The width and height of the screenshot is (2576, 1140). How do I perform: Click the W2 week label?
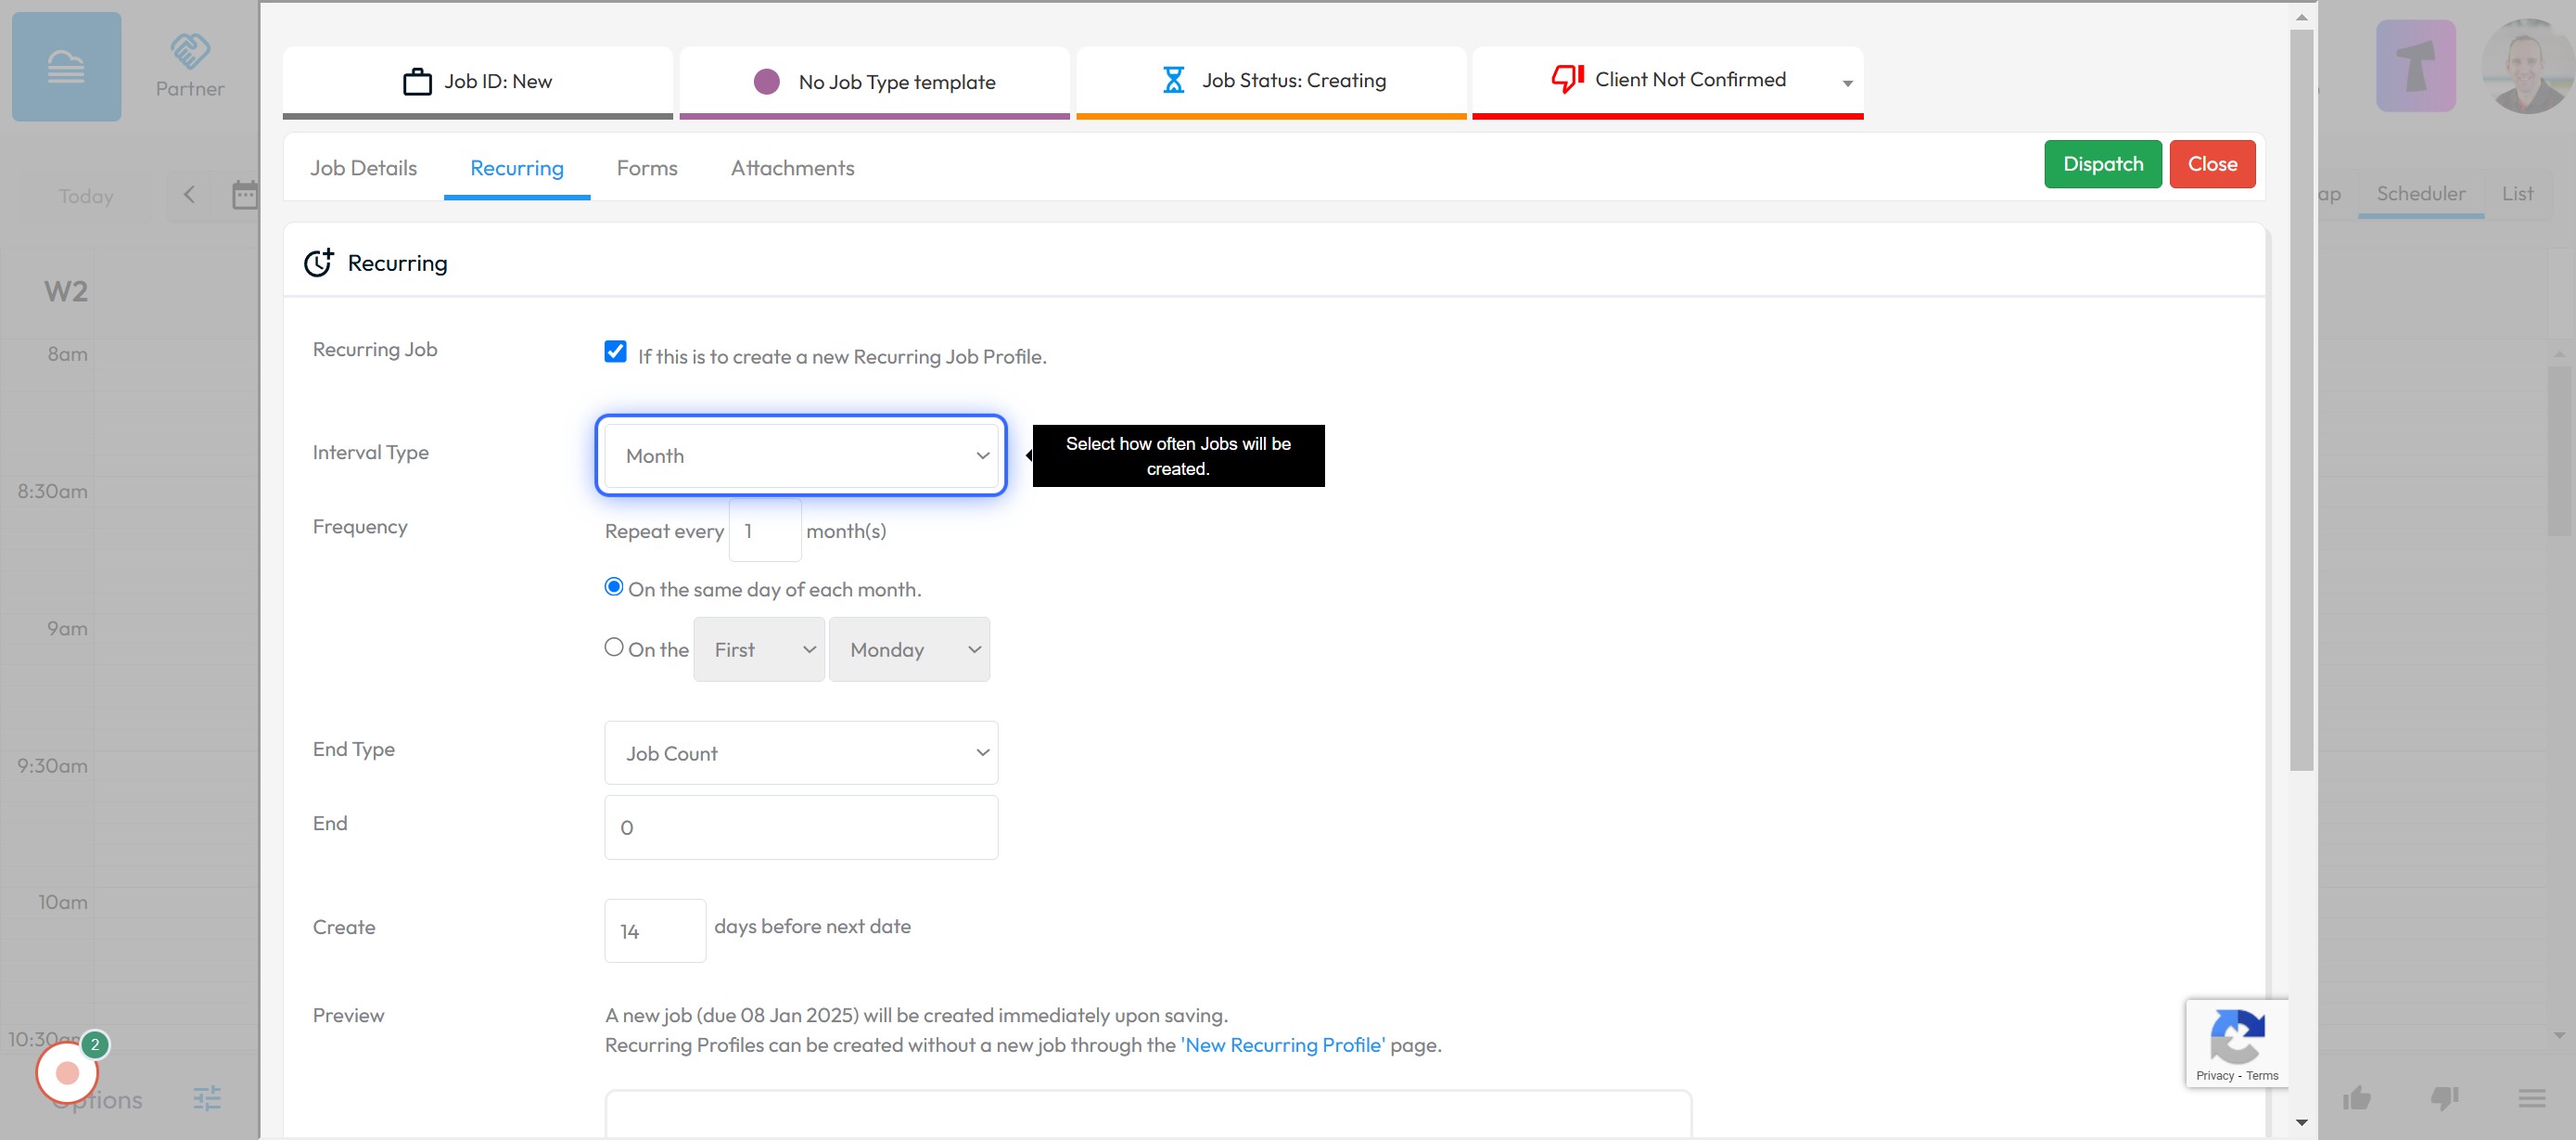pyautogui.click(x=66, y=291)
